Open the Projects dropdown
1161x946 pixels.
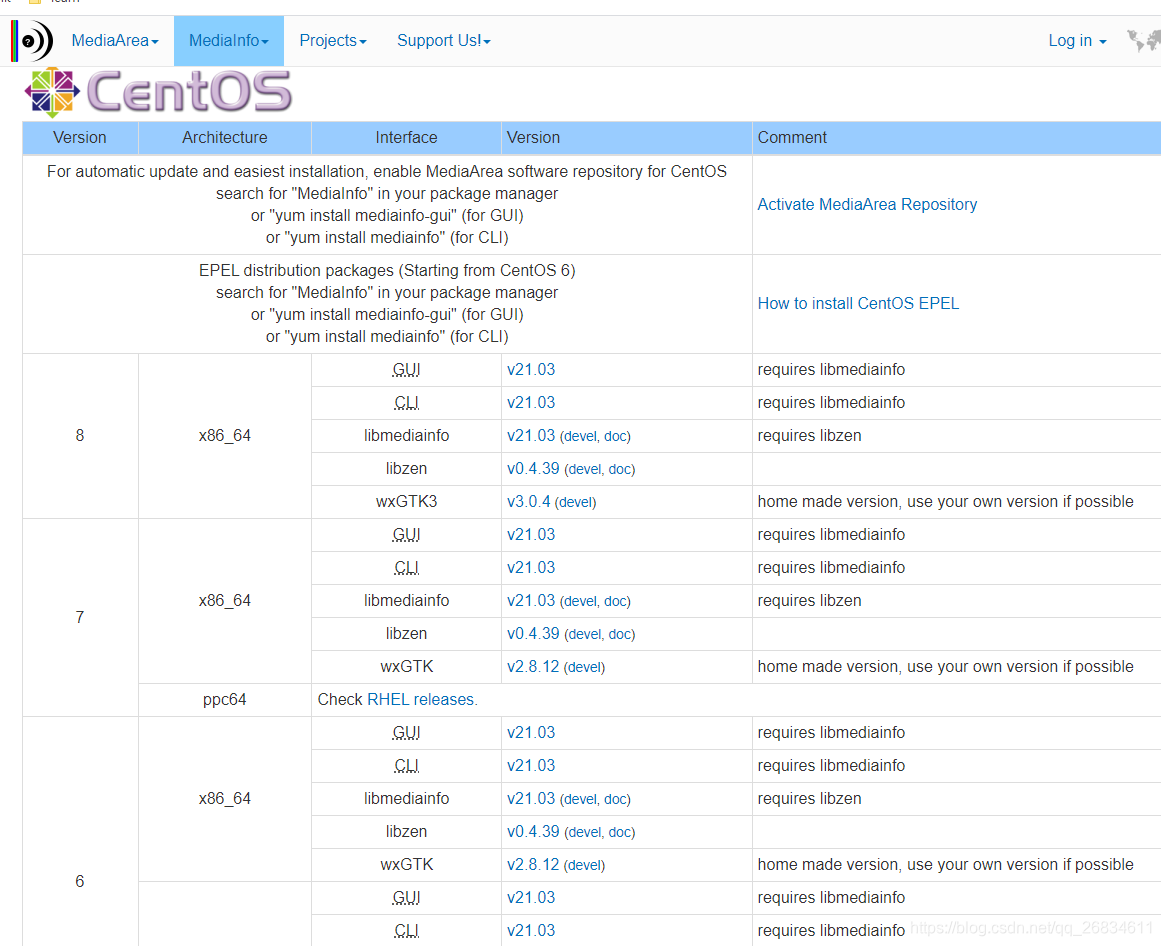click(x=332, y=41)
